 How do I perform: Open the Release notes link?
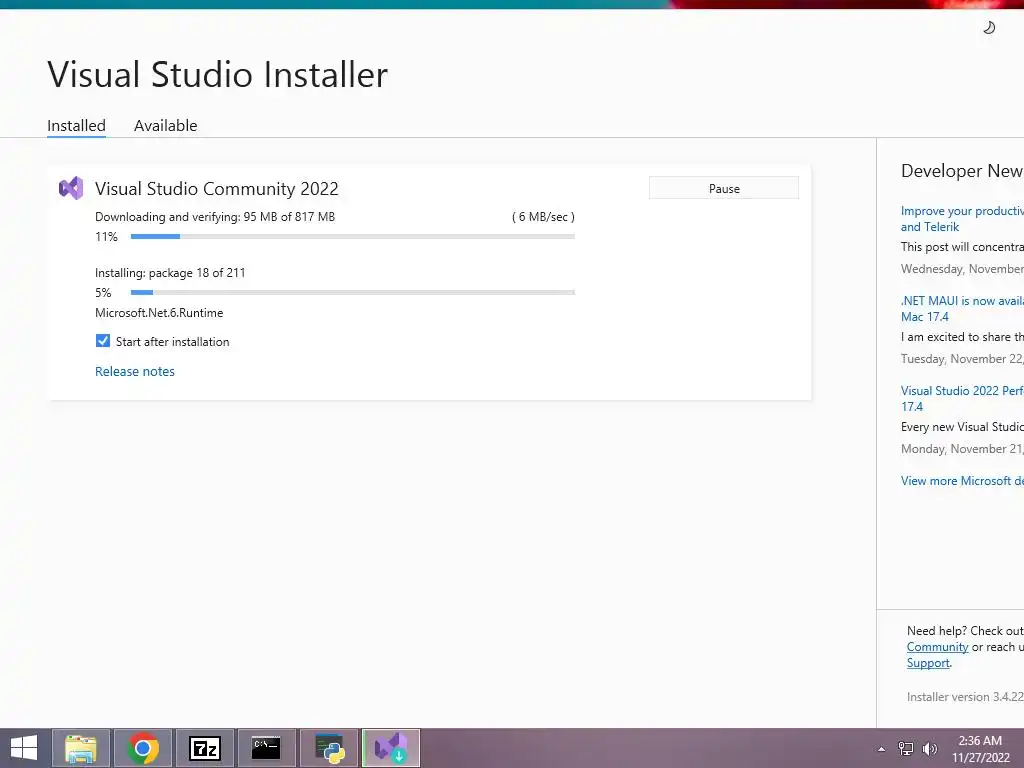(x=135, y=371)
